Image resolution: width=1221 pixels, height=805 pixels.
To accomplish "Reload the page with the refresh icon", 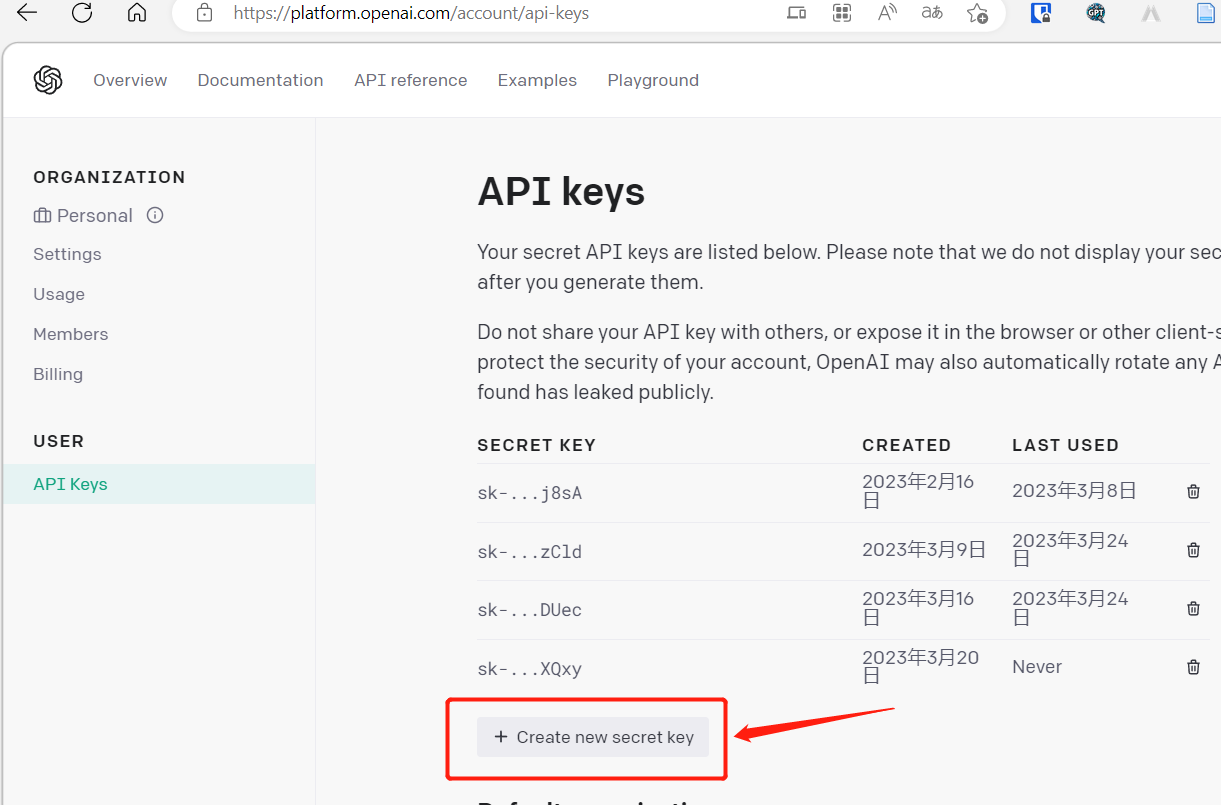I will point(82,13).
